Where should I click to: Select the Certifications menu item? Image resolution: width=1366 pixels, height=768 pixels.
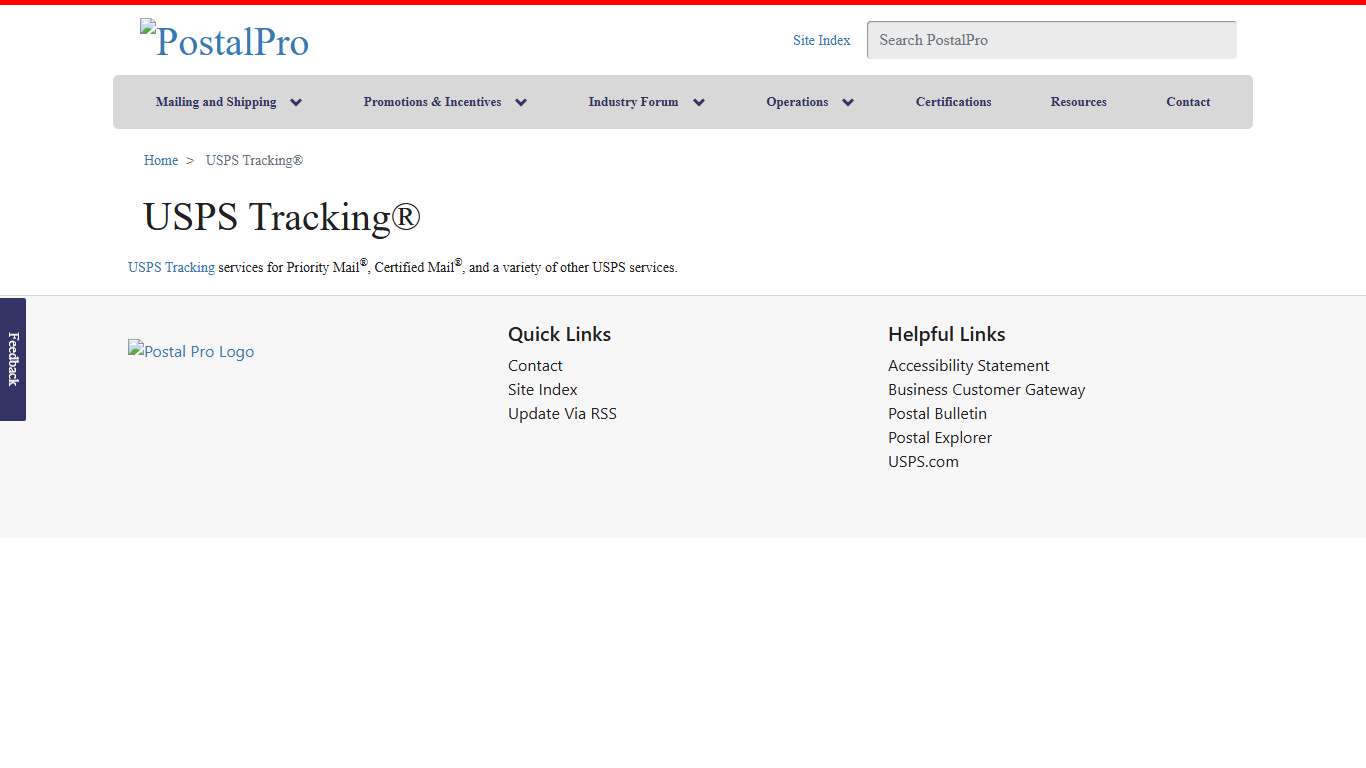(x=953, y=102)
